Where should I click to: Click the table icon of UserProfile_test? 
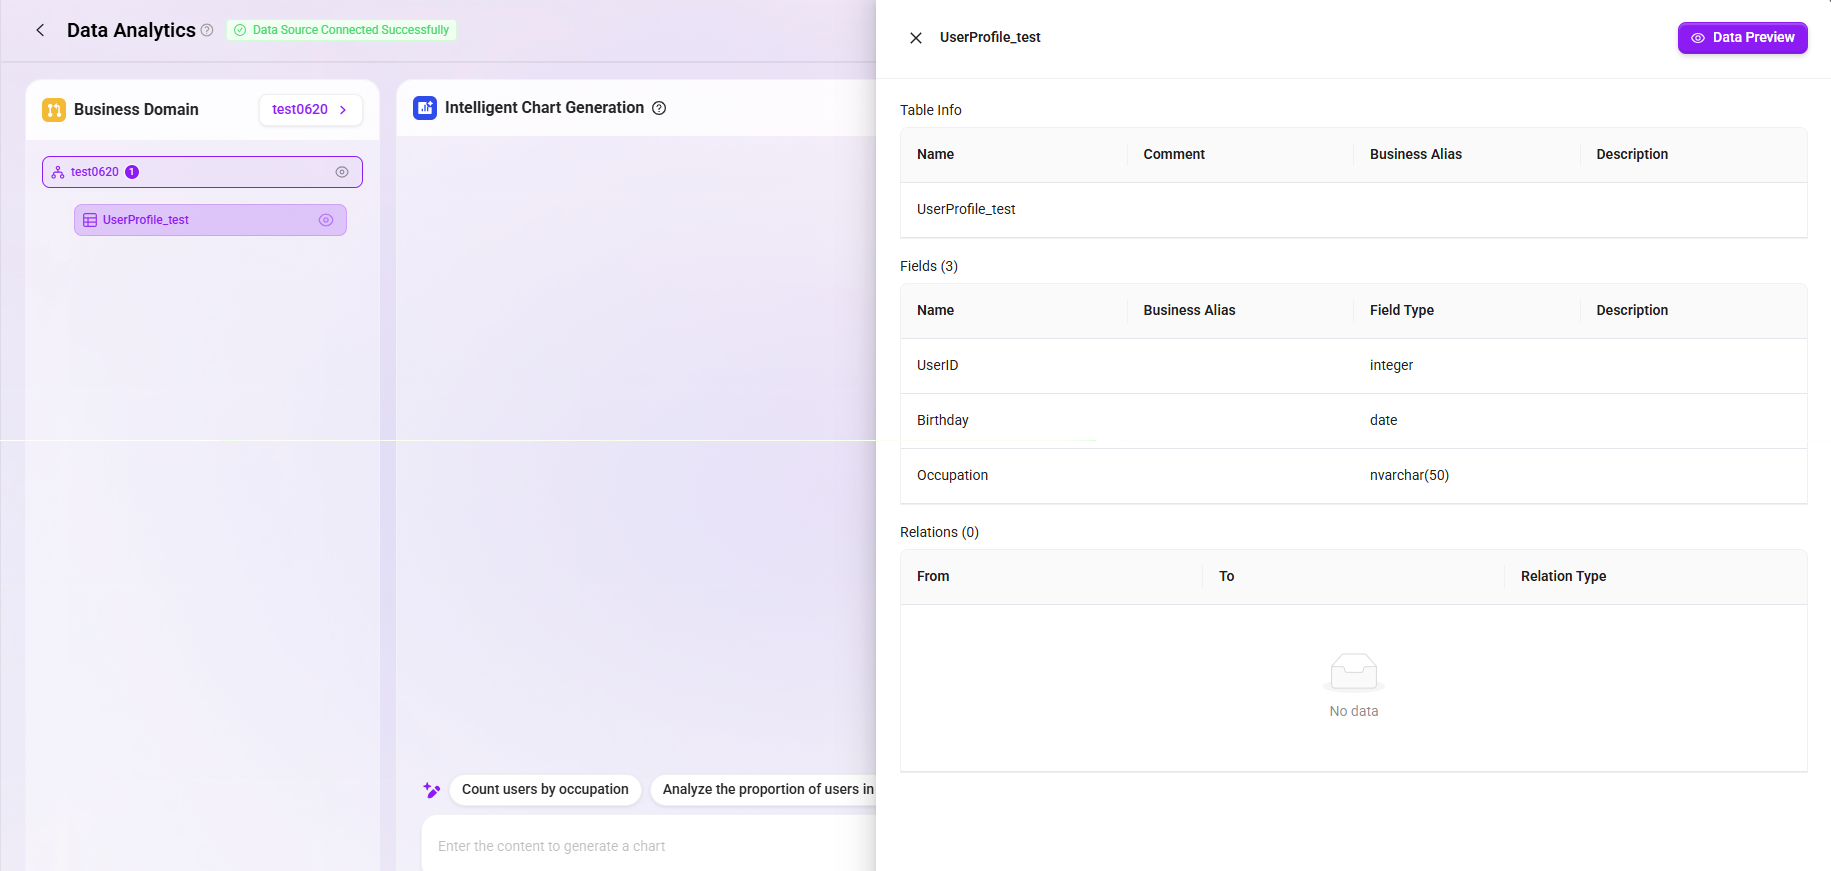pos(90,220)
